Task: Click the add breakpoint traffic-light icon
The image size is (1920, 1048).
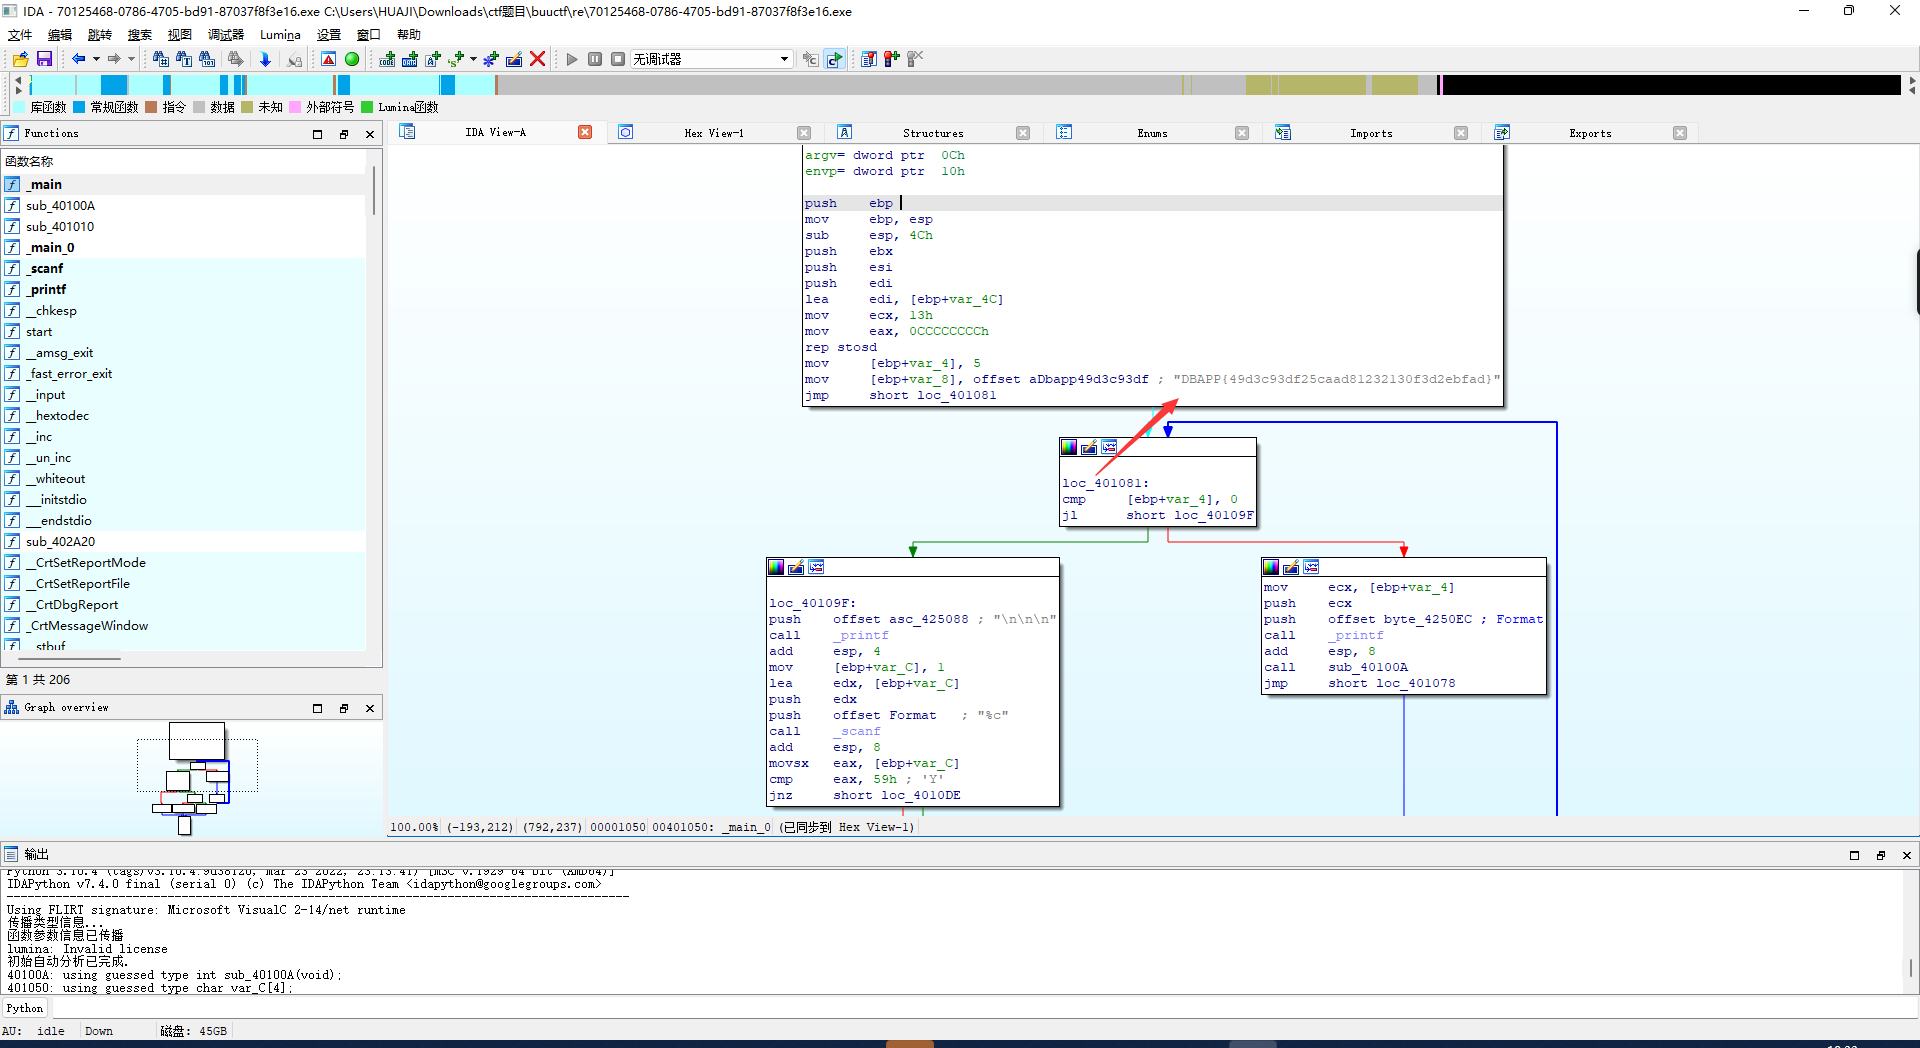Action: tap(891, 59)
